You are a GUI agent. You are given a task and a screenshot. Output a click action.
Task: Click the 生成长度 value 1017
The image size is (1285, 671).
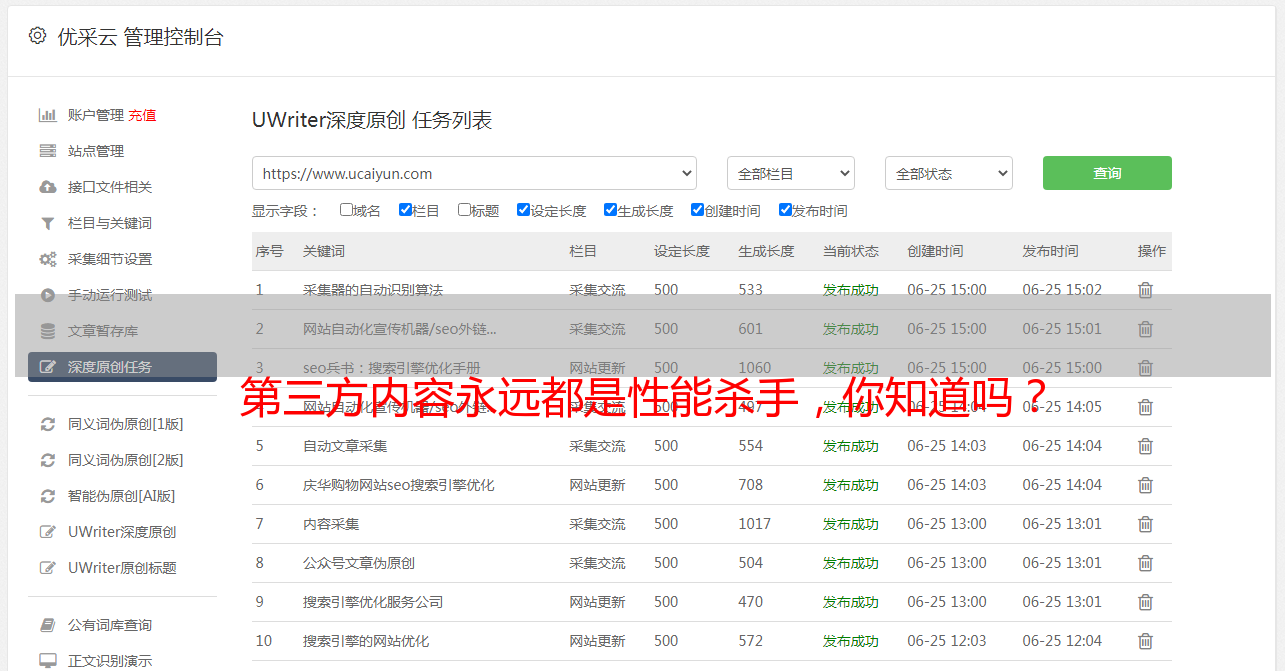tap(755, 524)
